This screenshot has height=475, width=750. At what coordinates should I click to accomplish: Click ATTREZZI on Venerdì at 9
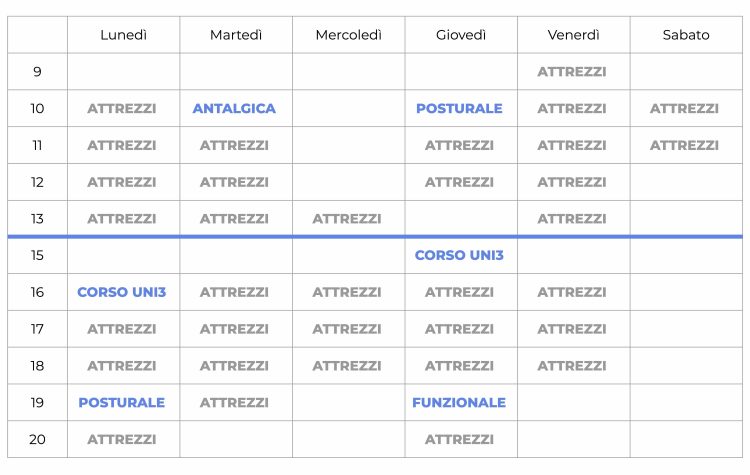pos(572,72)
